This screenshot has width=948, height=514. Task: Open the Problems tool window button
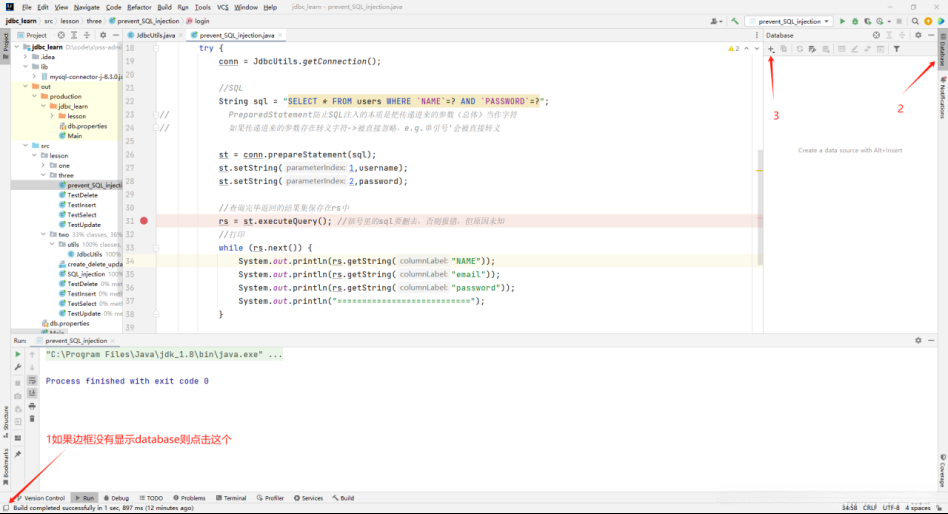coord(189,498)
